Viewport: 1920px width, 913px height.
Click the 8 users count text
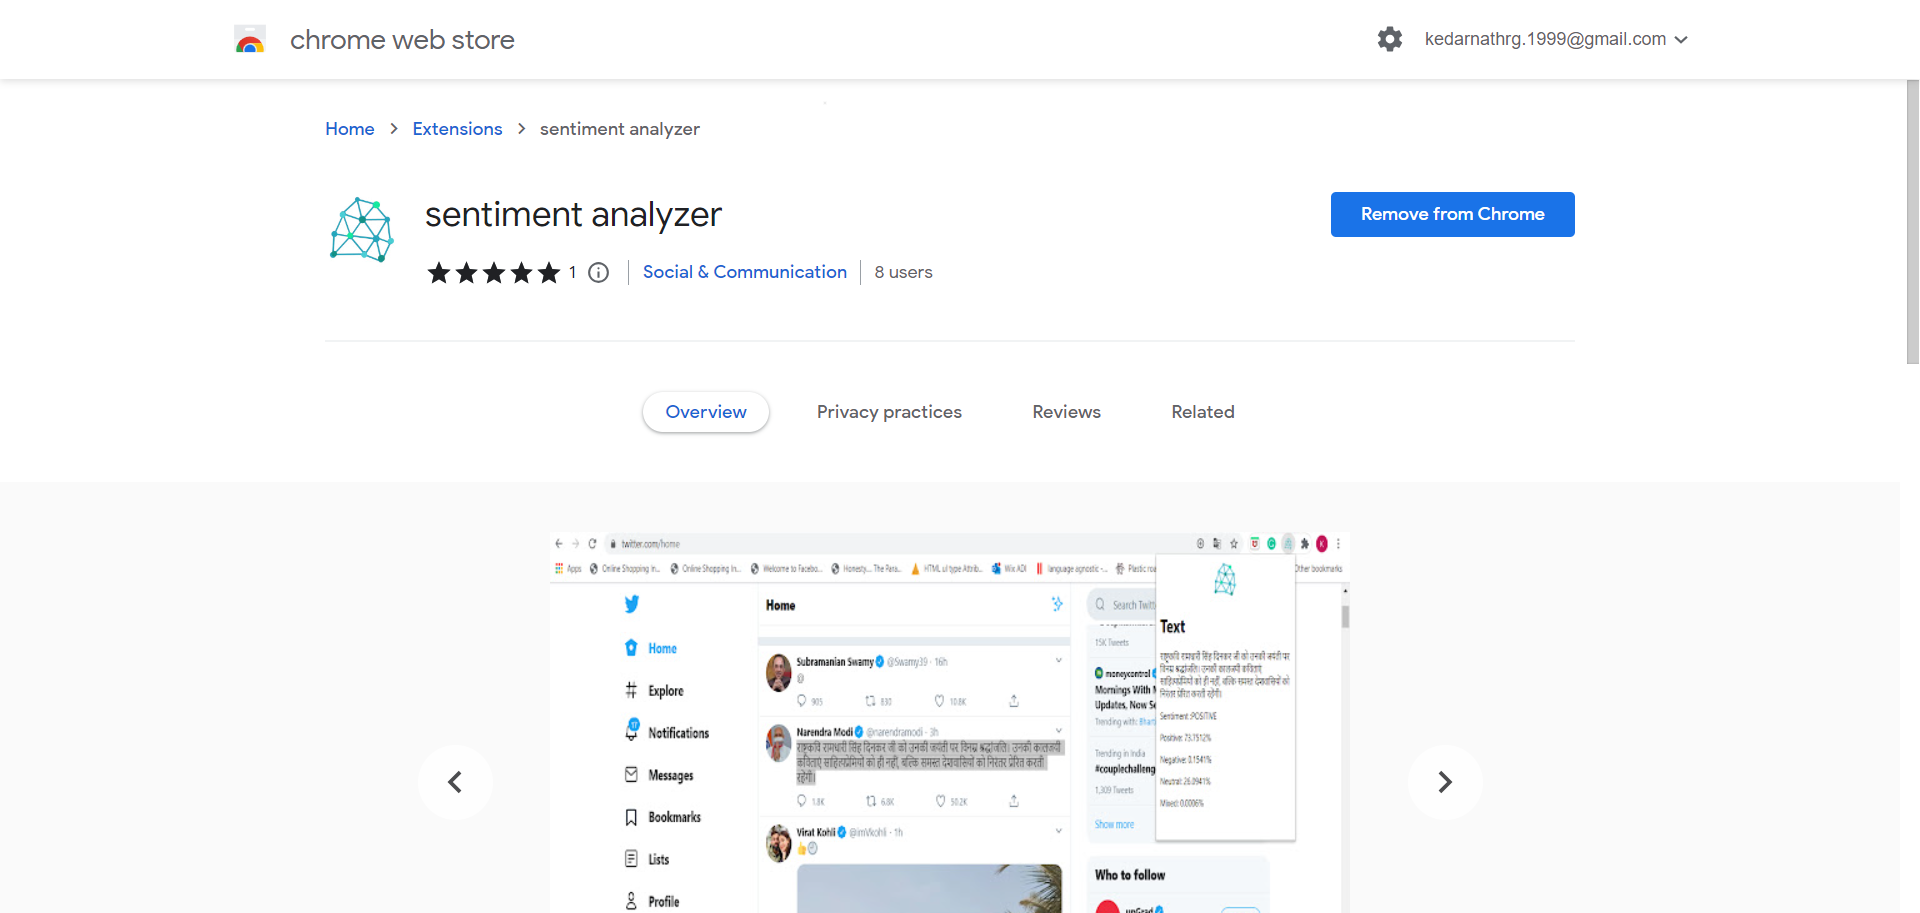pos(903,272)
